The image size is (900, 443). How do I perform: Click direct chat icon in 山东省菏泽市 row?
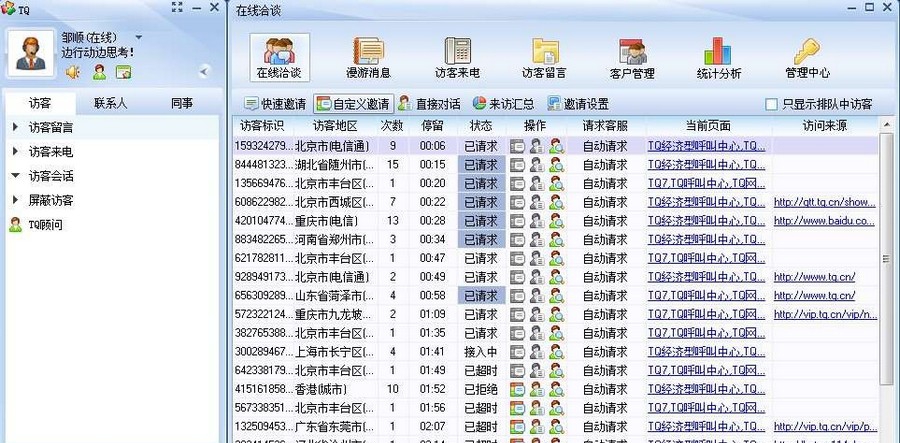click(537, 296)
